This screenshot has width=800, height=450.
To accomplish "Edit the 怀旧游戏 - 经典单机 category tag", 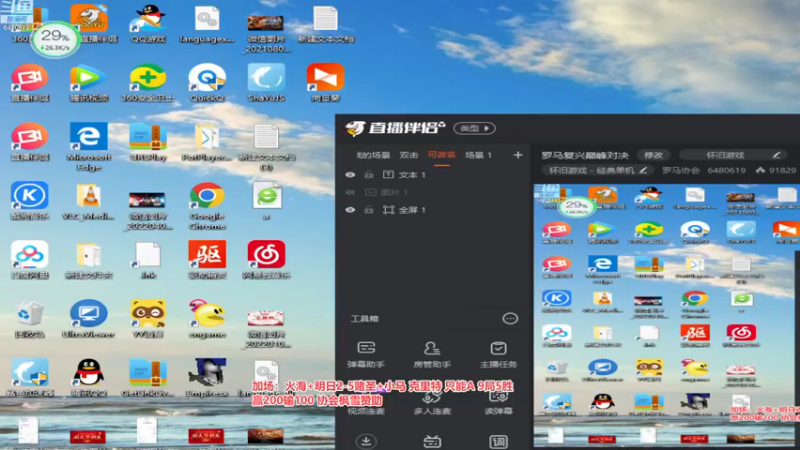I will [x=598, y=170].
